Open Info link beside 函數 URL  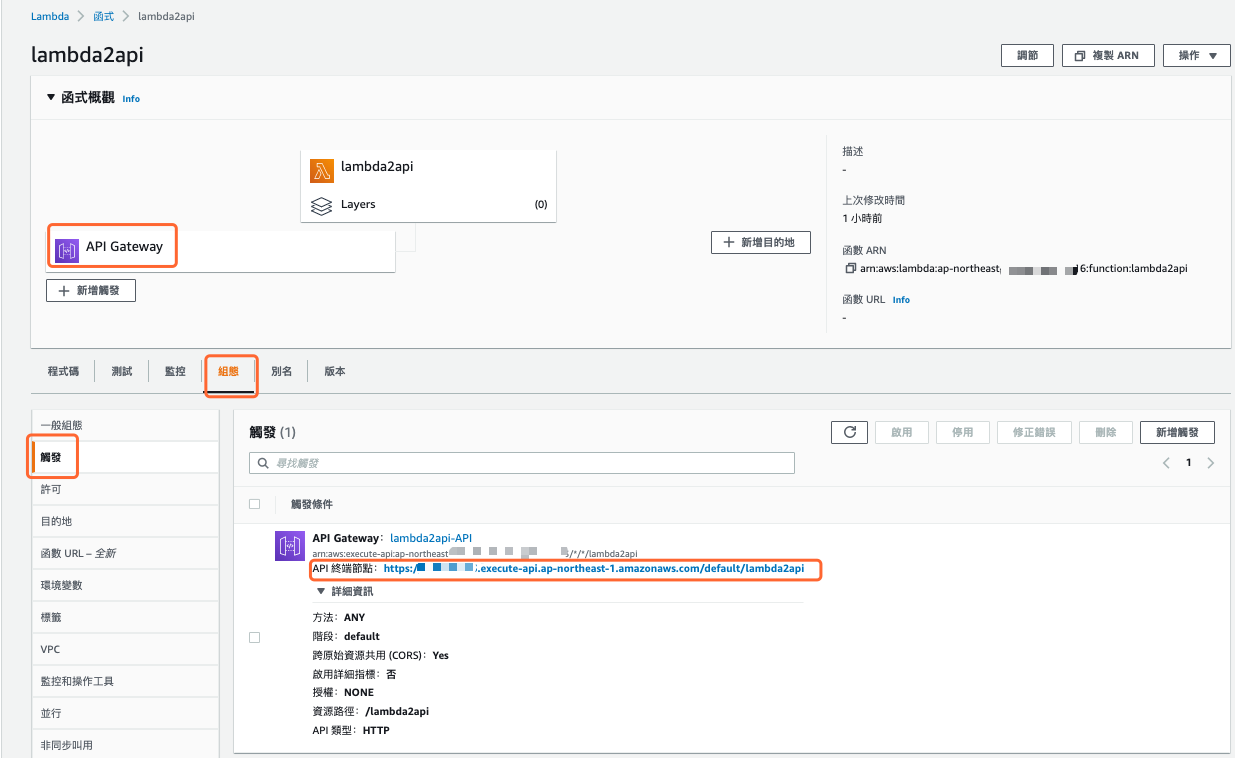[901, 300]
